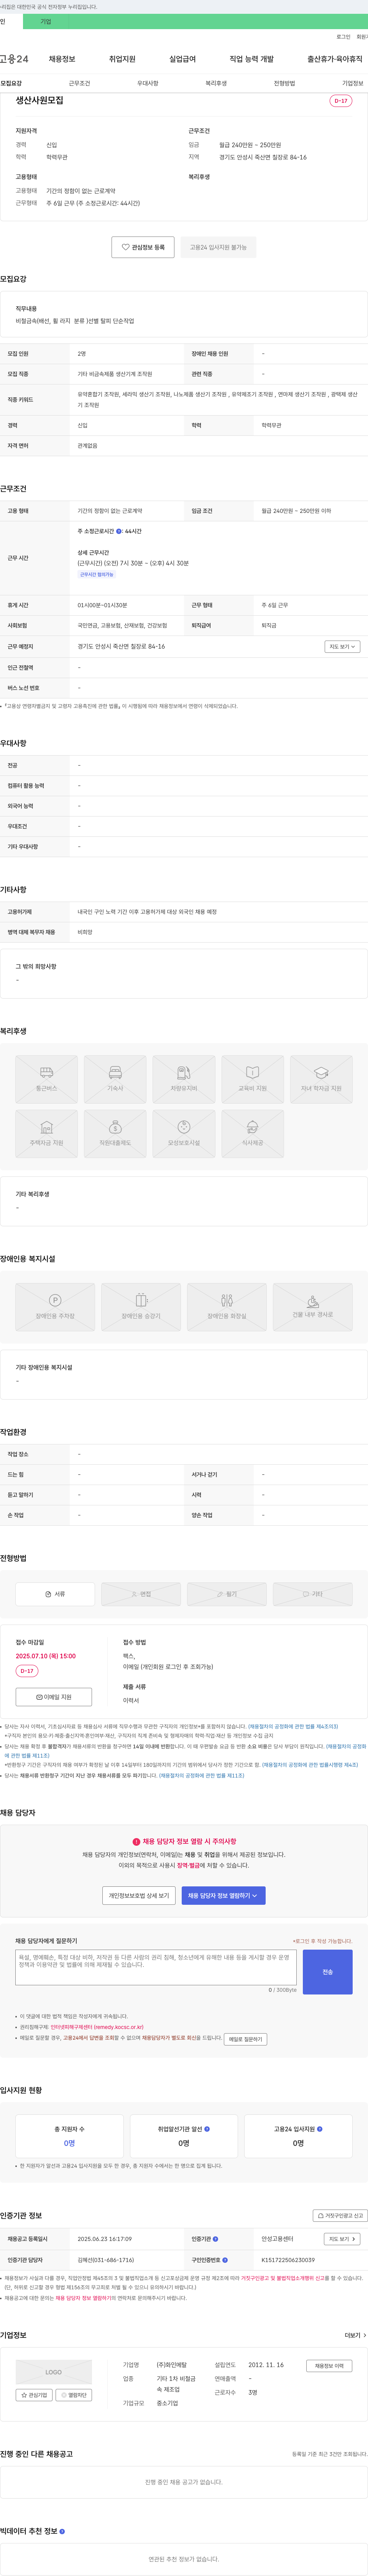This screenshot has width=368, height=2576.
Task: Click the D-17 badge near the job title
Action: pyautogui.click(x=341, y=101)
